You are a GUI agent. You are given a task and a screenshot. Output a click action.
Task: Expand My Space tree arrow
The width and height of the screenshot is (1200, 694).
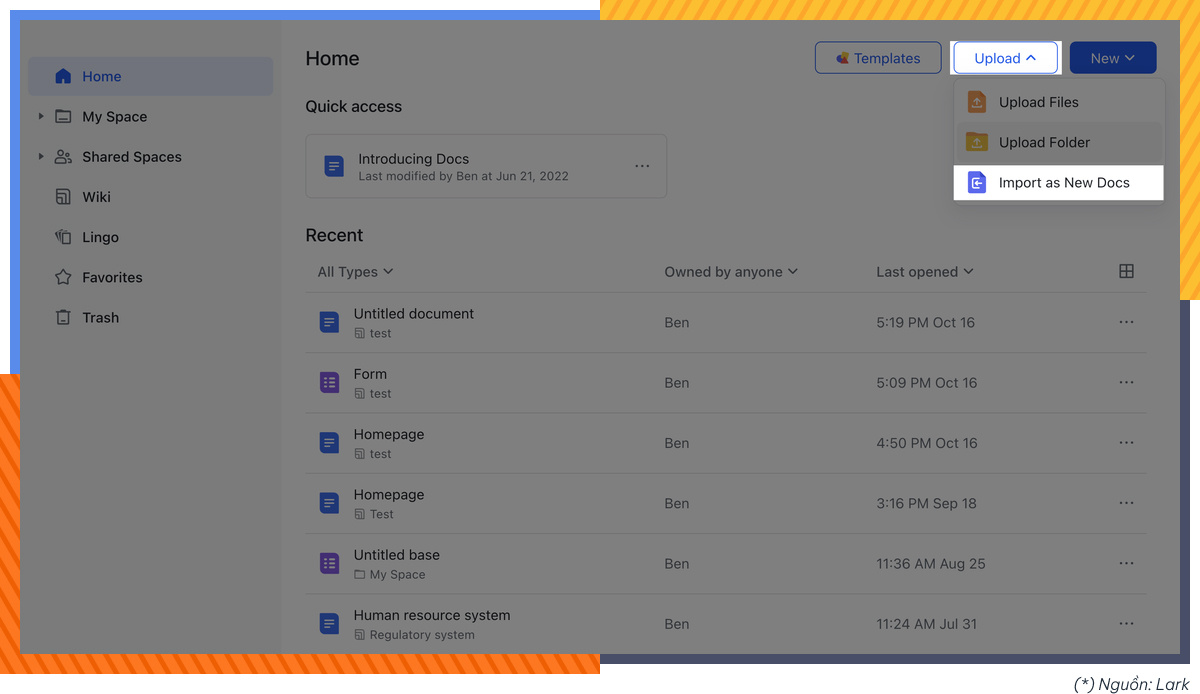point(41,116)
